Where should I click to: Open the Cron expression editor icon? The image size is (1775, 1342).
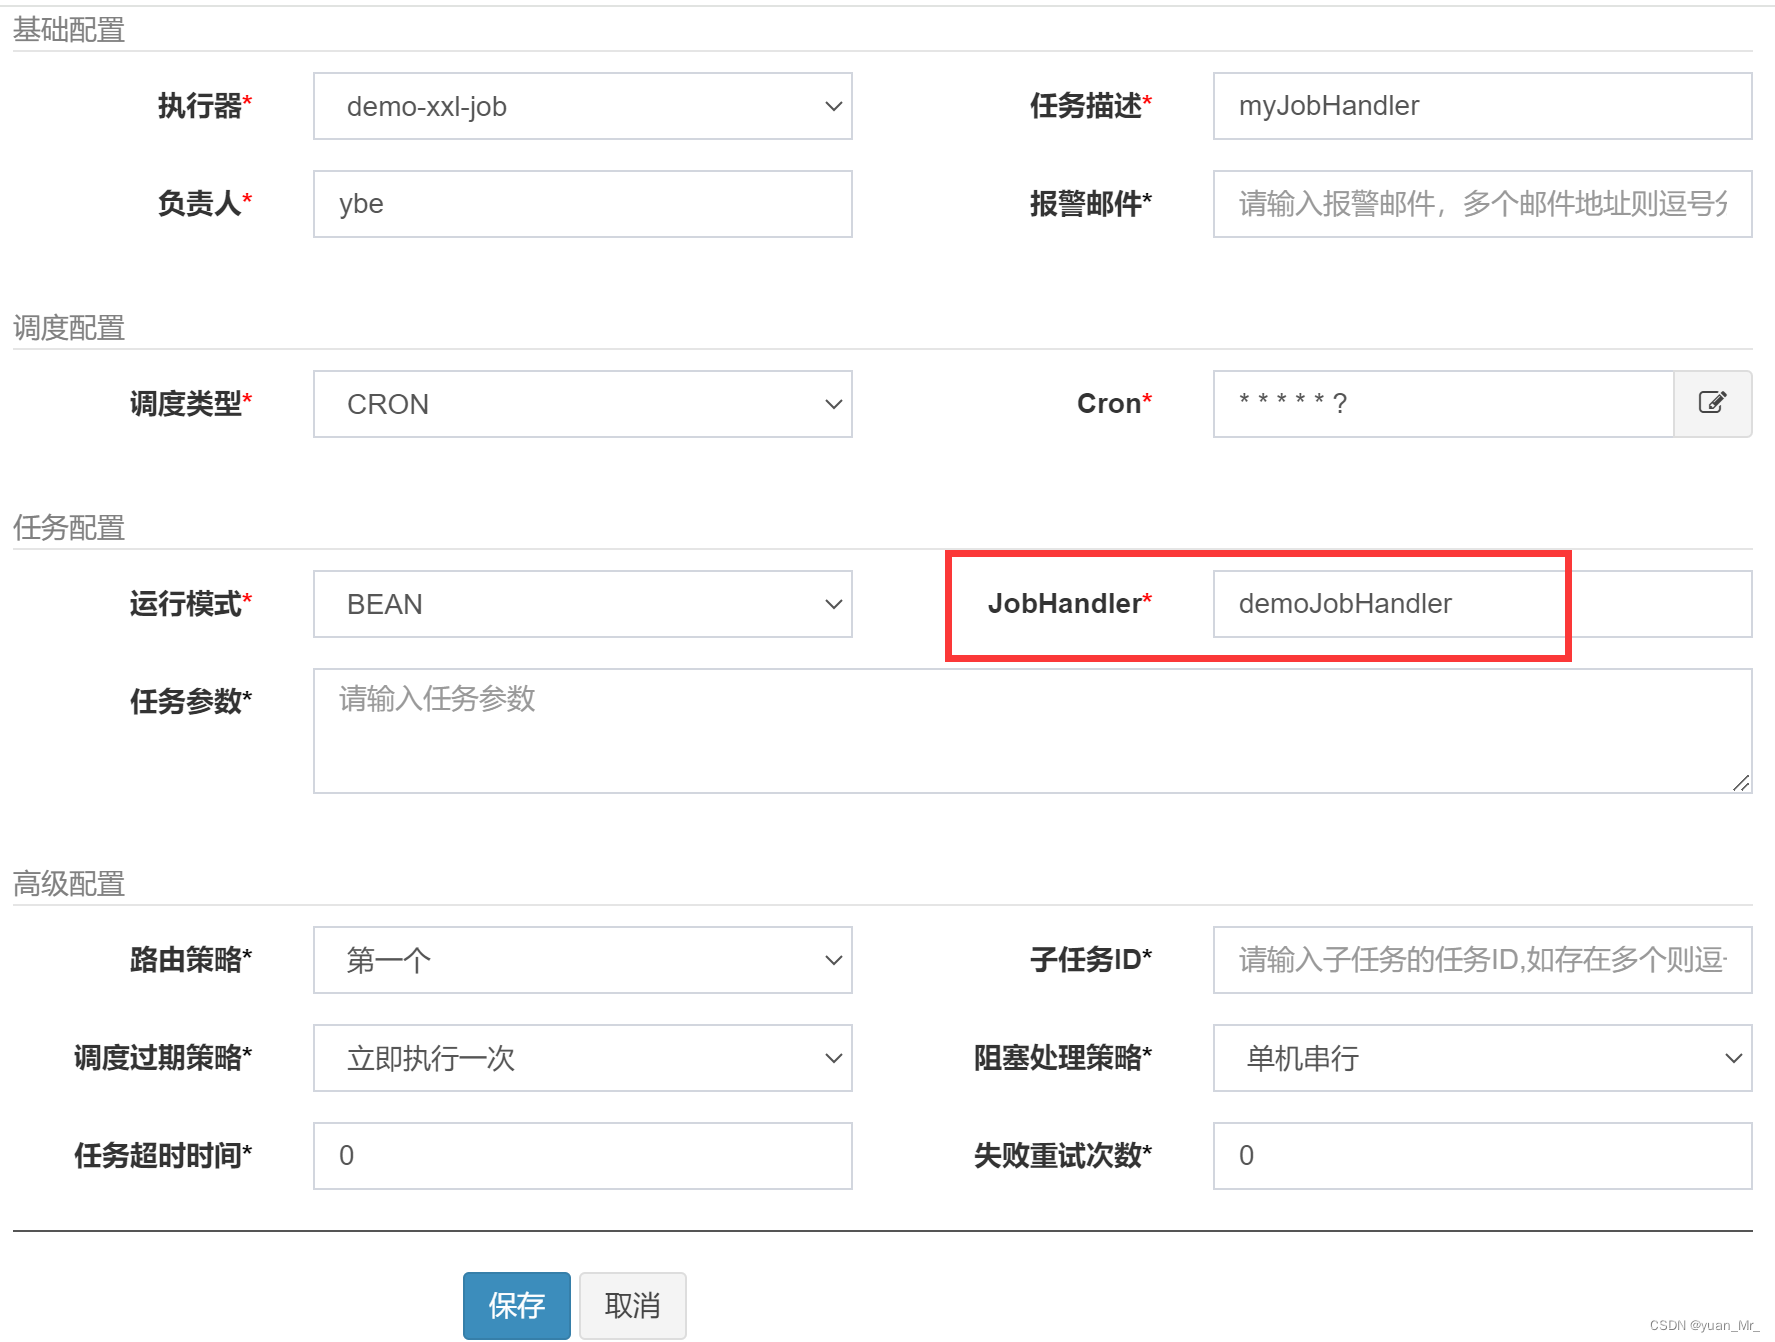(1712, 403)
